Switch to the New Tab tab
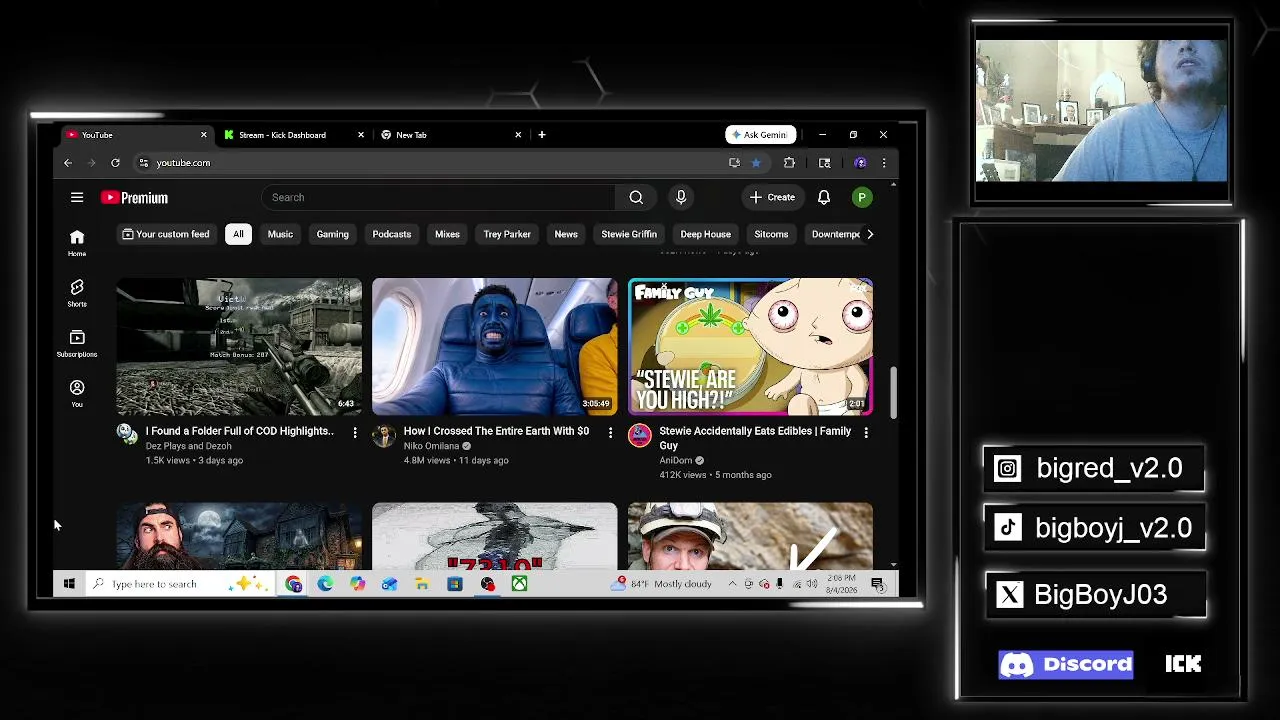 pyautogui.click(x=451, y=135)
